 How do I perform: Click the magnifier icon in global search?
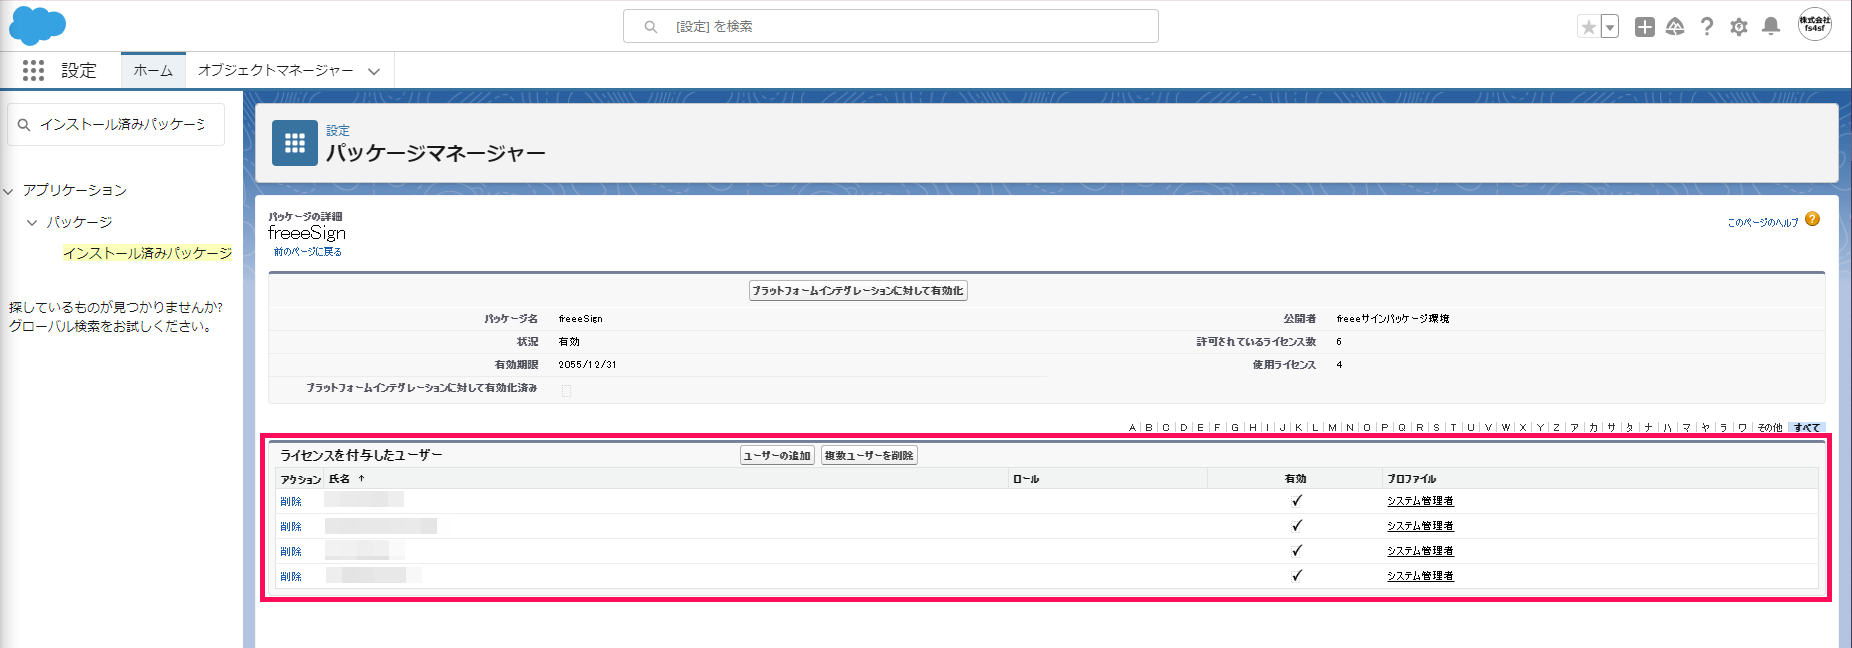pos(651,27)
